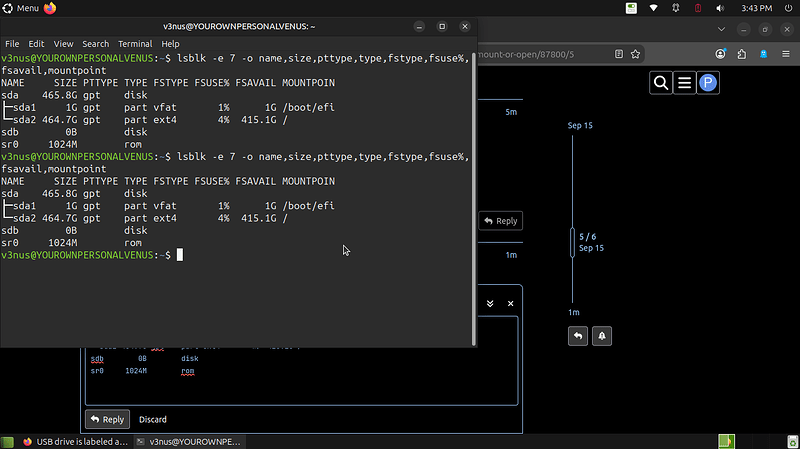Open the terminal Search menu
Screen dimensions: 800x449
tap(95, 44)
